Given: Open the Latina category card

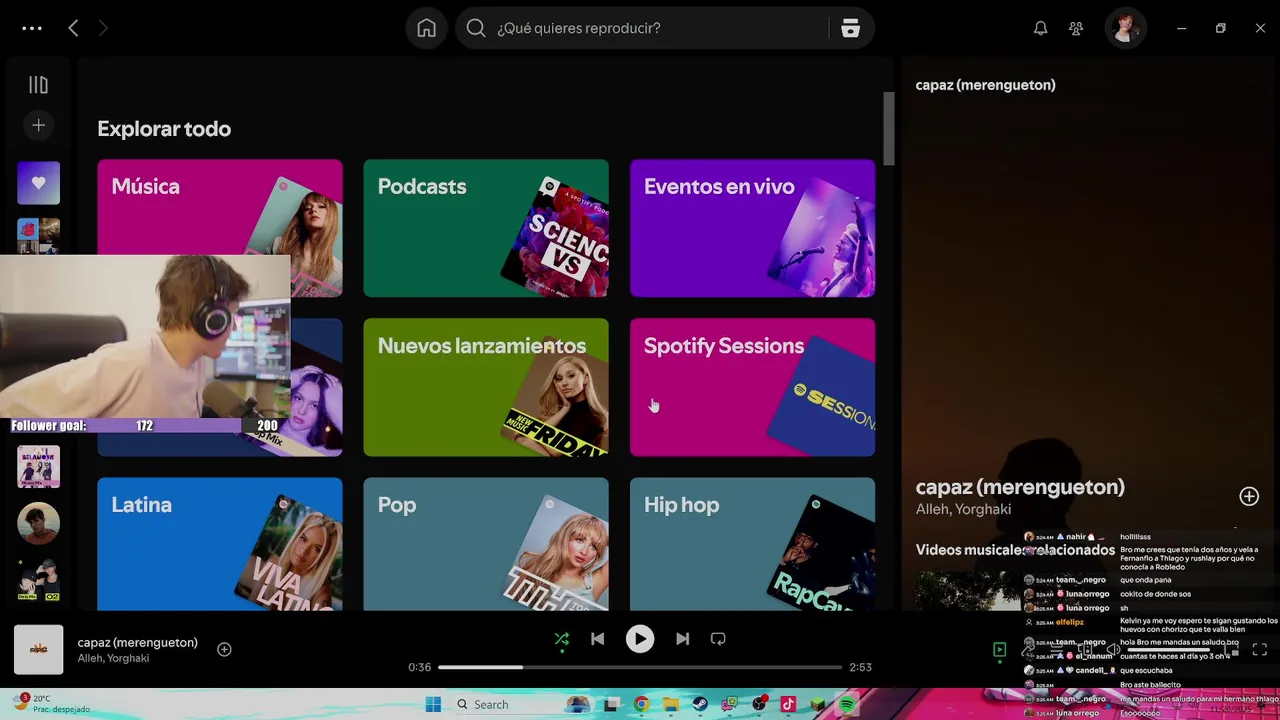Looking at the screenshot, I should (219, 544).
